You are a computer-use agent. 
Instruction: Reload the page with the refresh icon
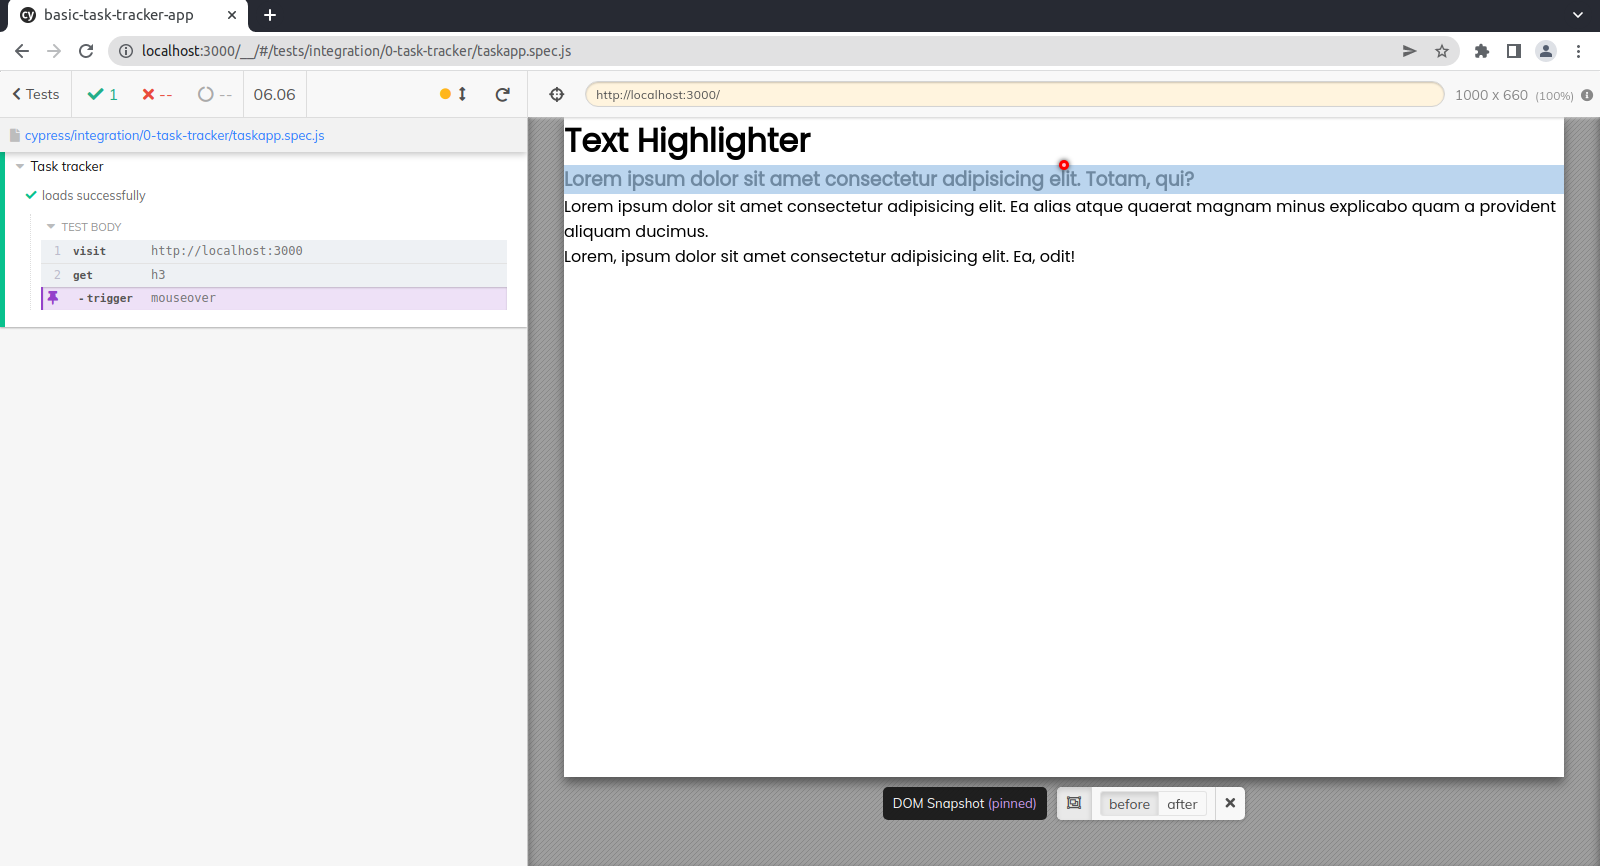86,51
